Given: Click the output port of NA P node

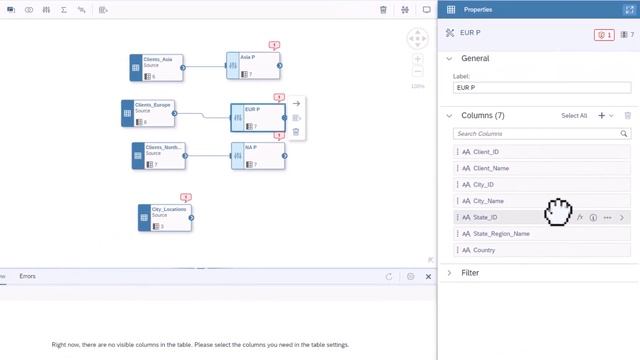Looking at the screenshot, I should tap(284, 156).
